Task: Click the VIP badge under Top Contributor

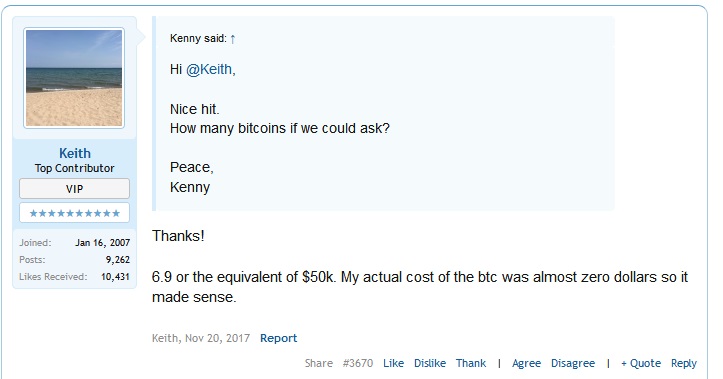Action: tap(74, 189)
